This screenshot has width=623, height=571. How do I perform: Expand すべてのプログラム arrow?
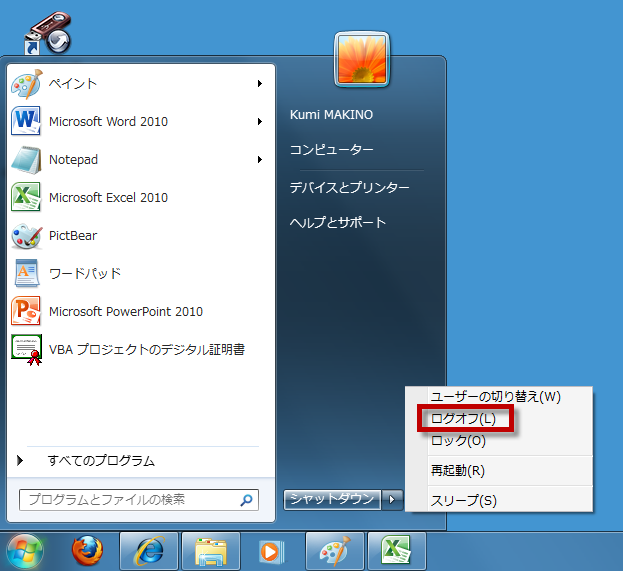[x=20, y=461]
